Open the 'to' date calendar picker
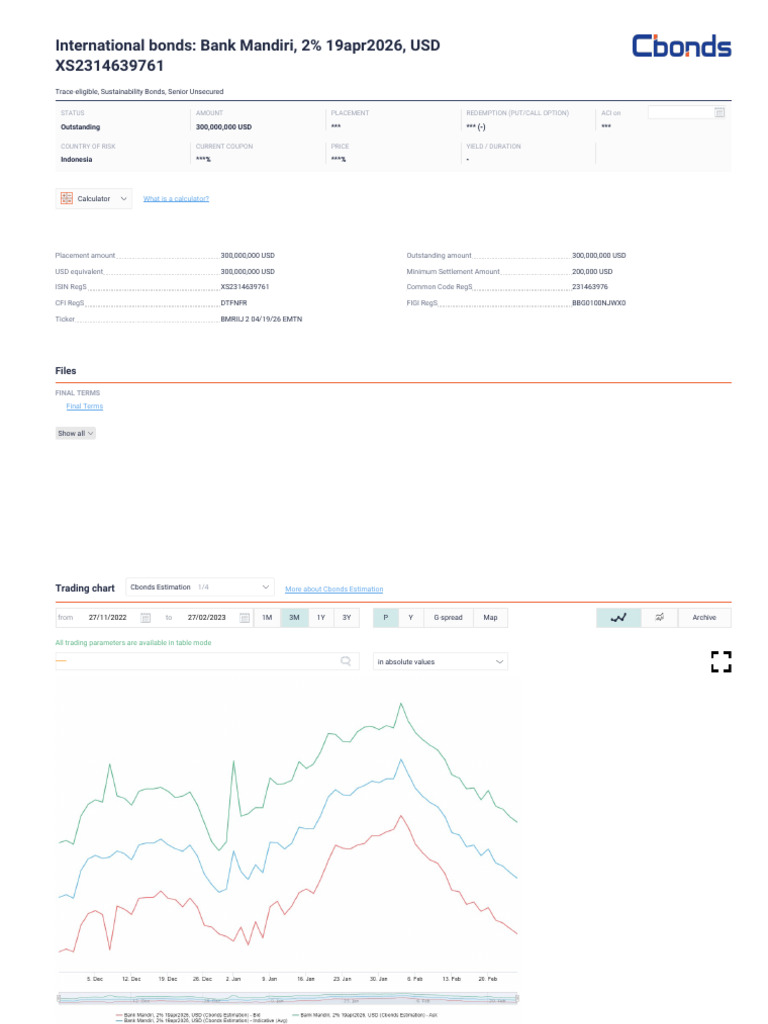The height and width of the screenshot is (1024, 768). point(244,618)
